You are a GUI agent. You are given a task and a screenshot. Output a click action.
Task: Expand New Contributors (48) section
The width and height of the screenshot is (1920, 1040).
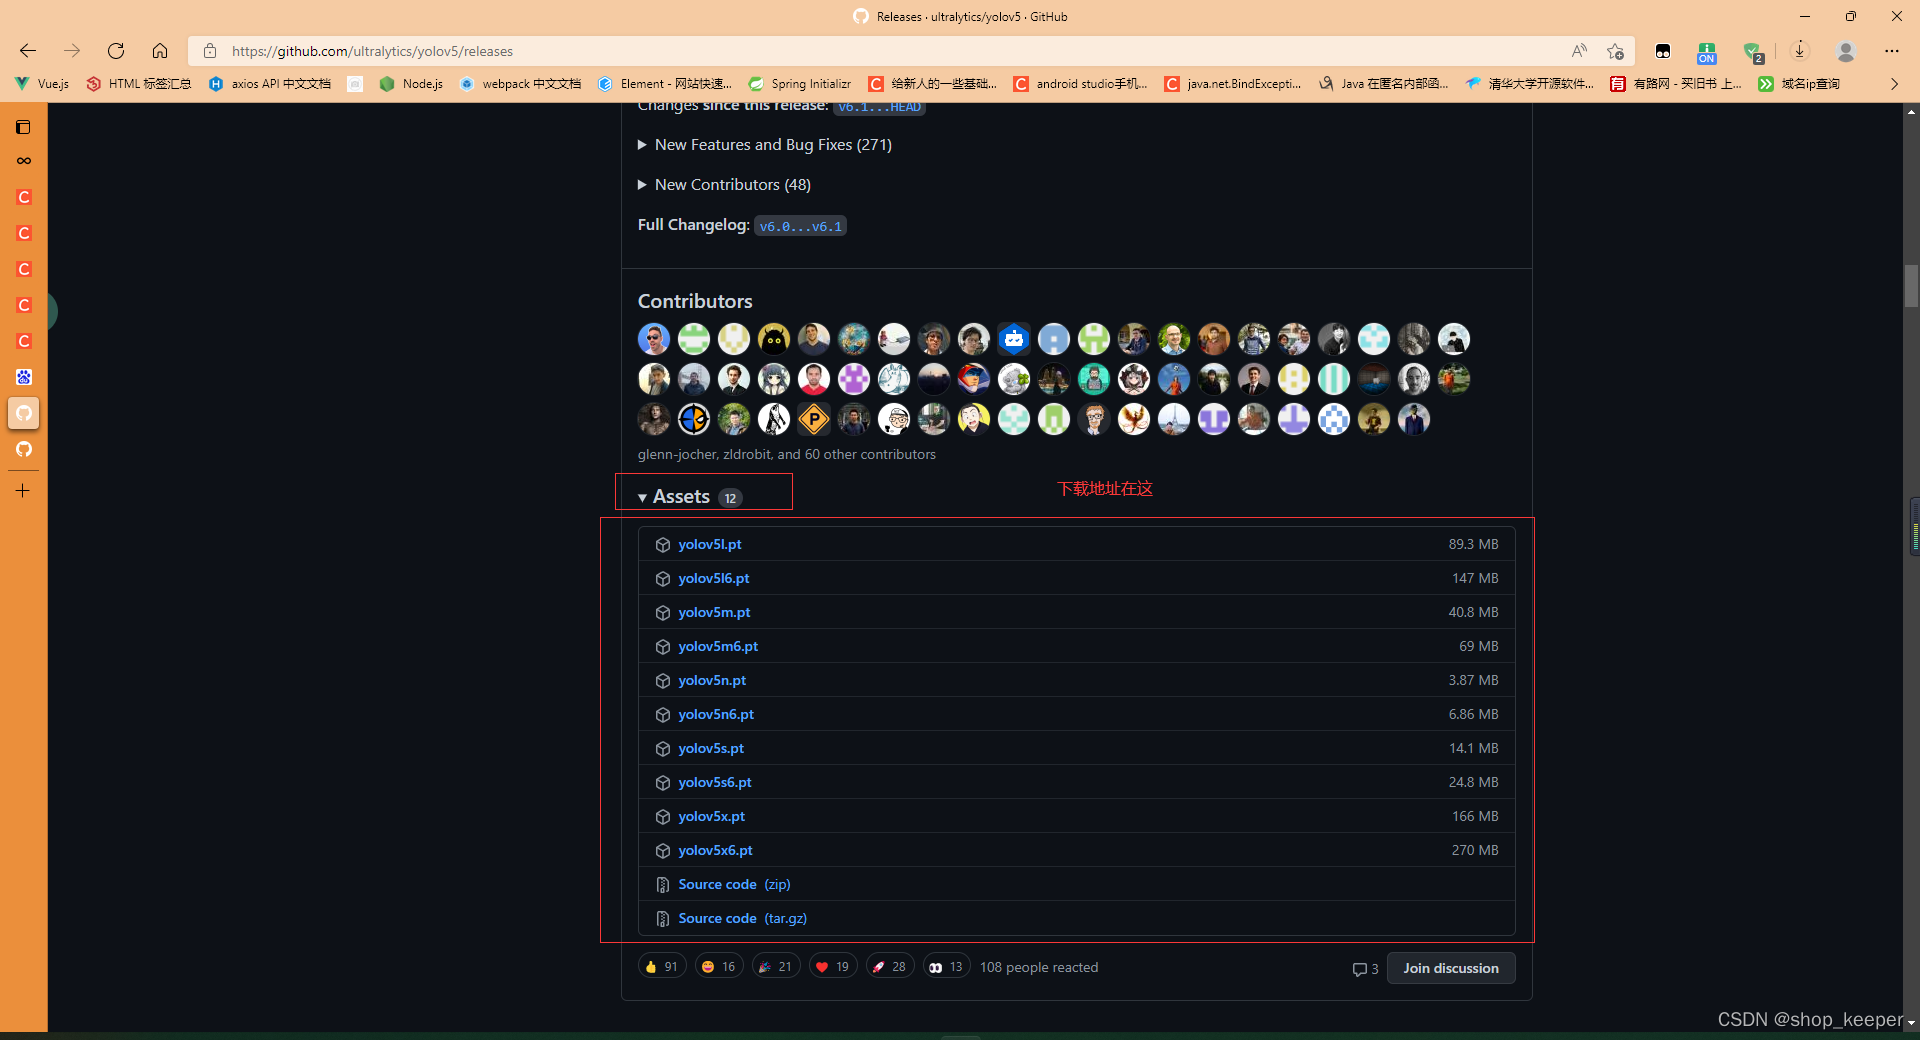pyautogui.click(x=724, y=185)
